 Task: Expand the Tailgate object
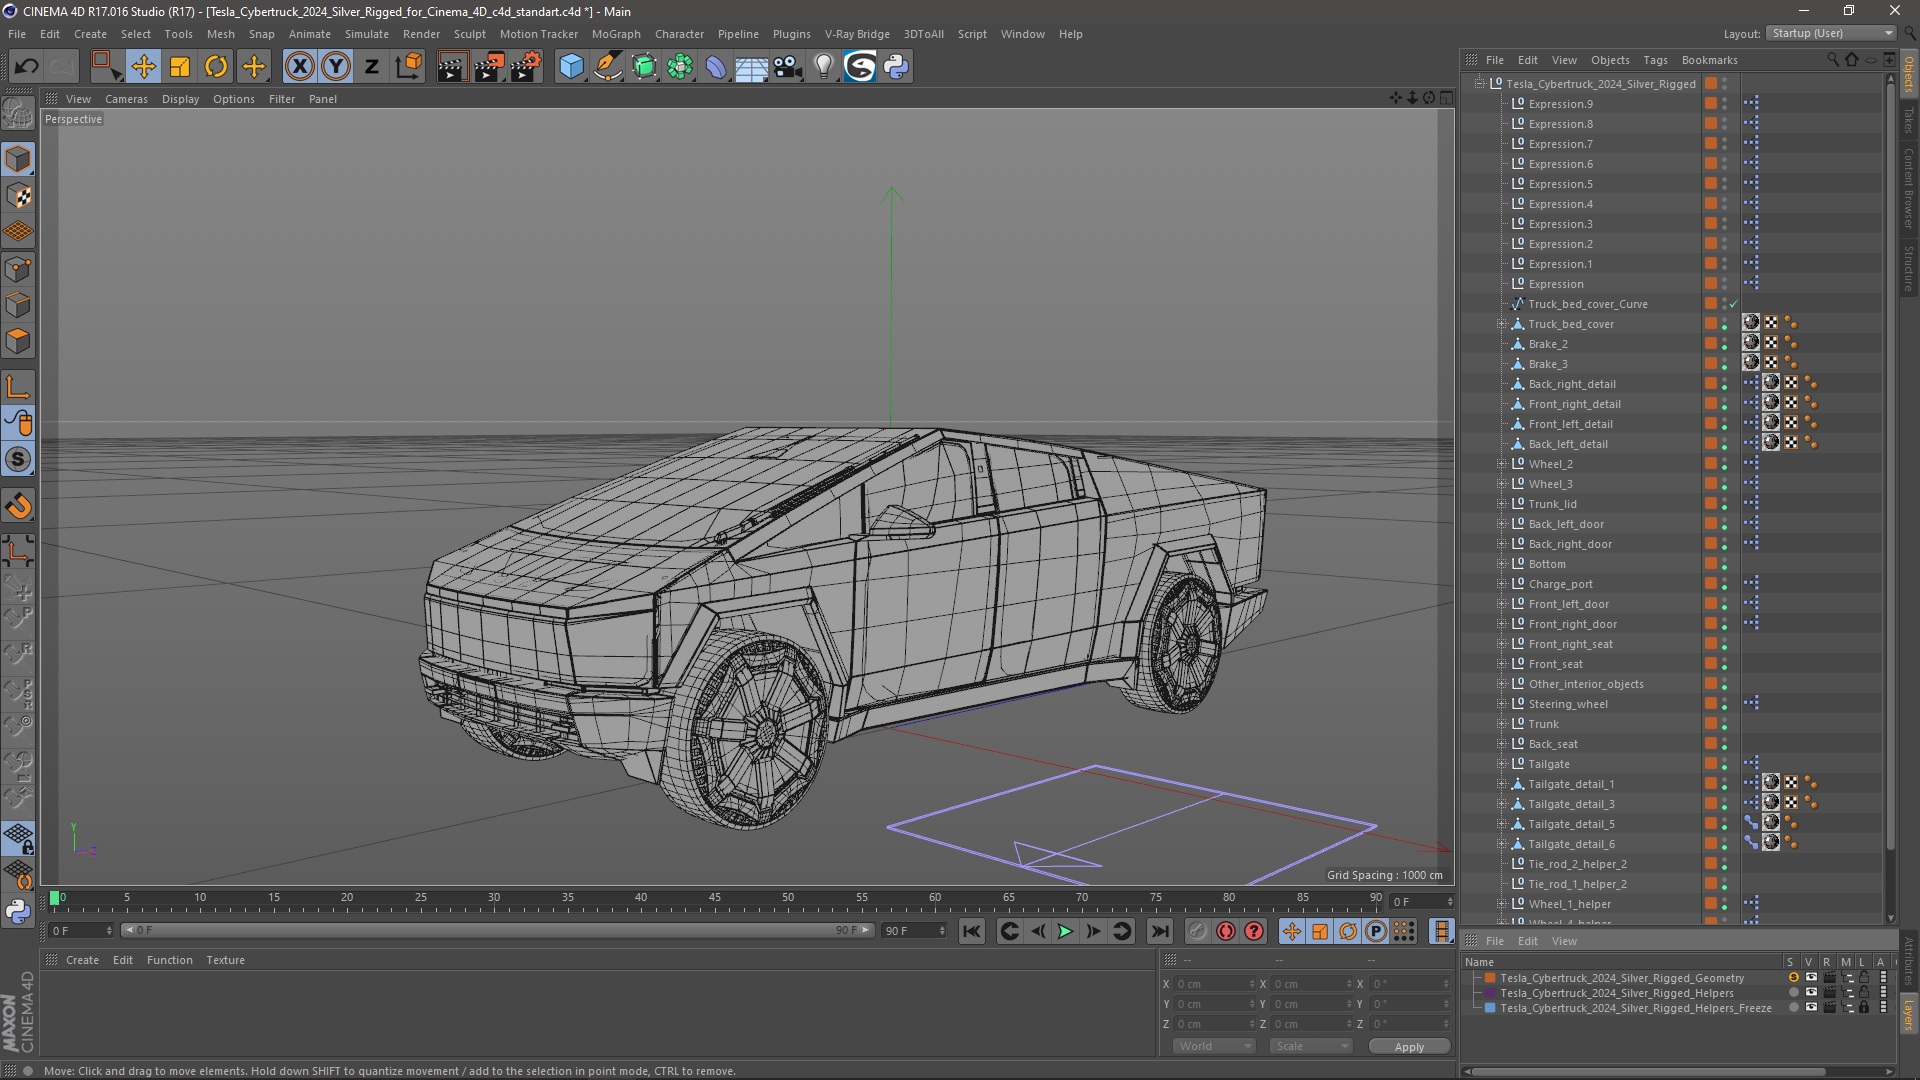pyautogui.click(x=1501, y=764)
